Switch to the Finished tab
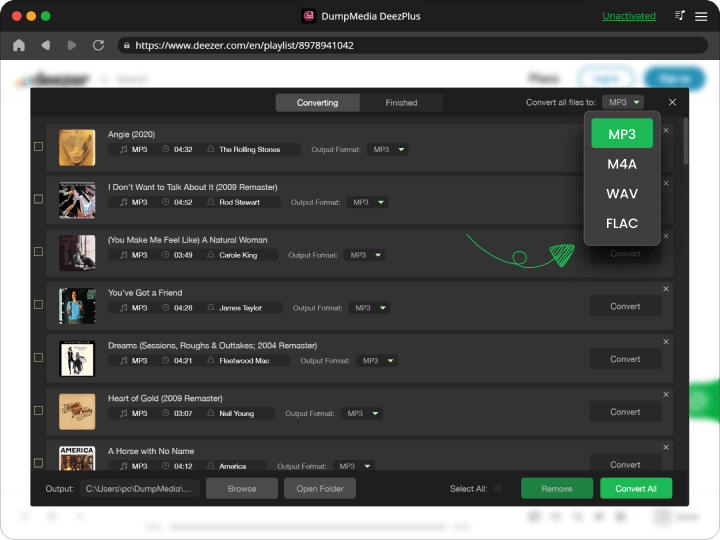Viewport: 720px width, 540px height. point(401,103)
